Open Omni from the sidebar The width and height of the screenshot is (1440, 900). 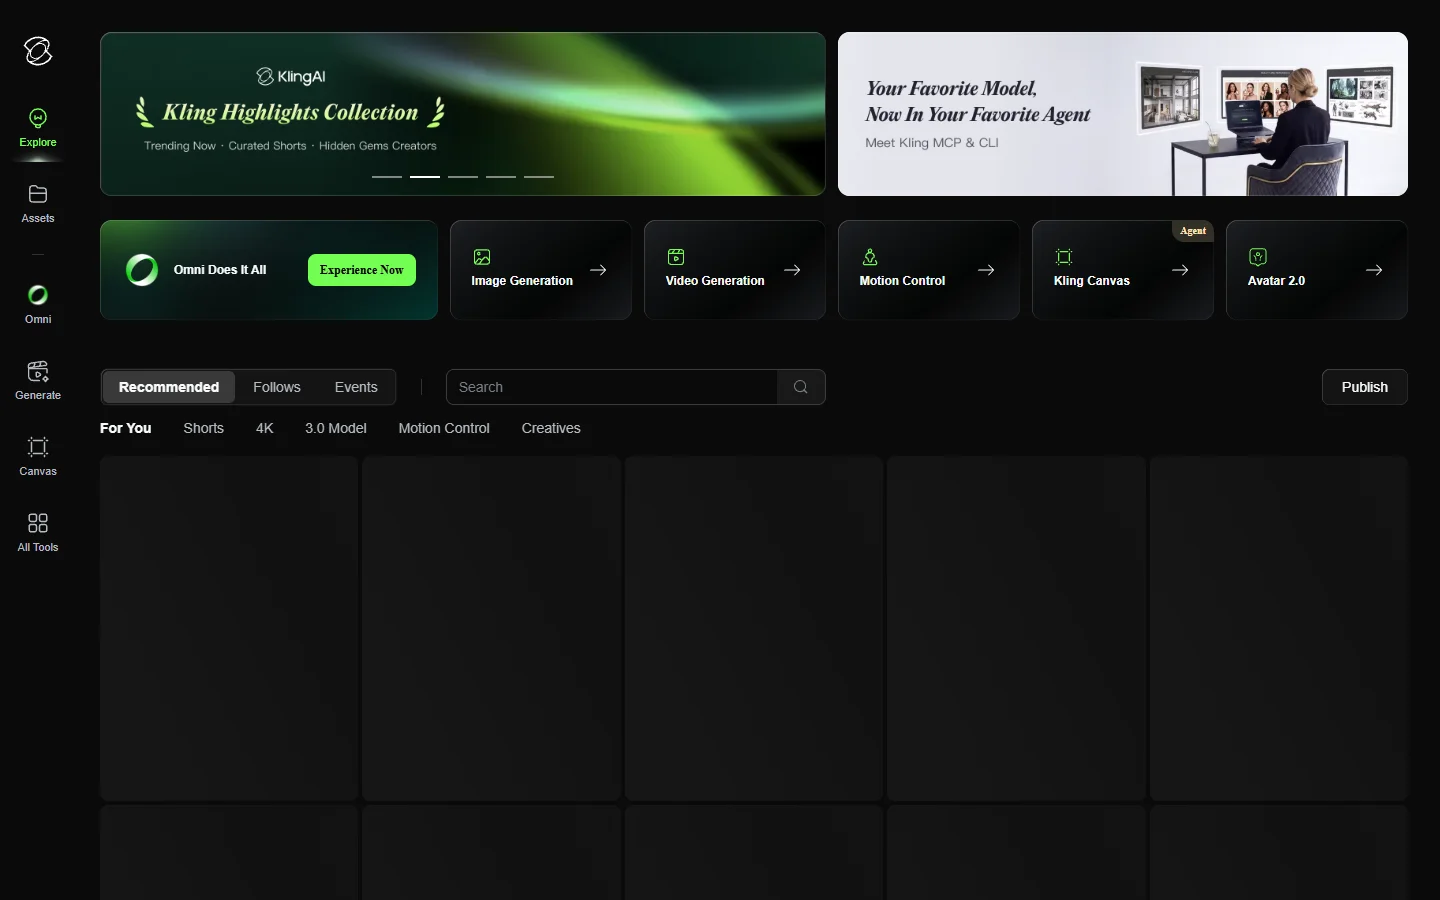tap(38, 305)
